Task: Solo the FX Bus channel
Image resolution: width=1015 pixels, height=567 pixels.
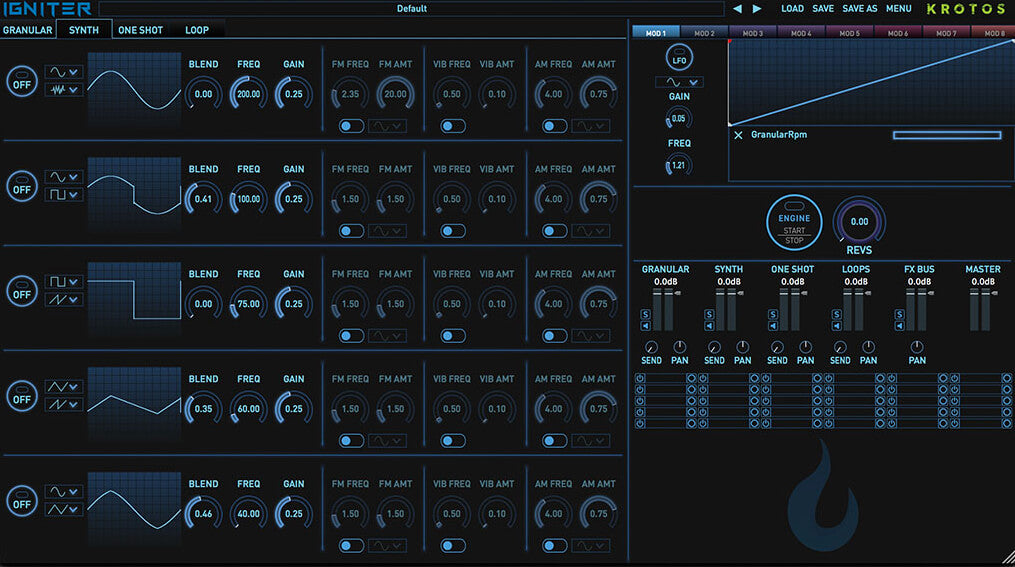Action: (x=899, y=314)
